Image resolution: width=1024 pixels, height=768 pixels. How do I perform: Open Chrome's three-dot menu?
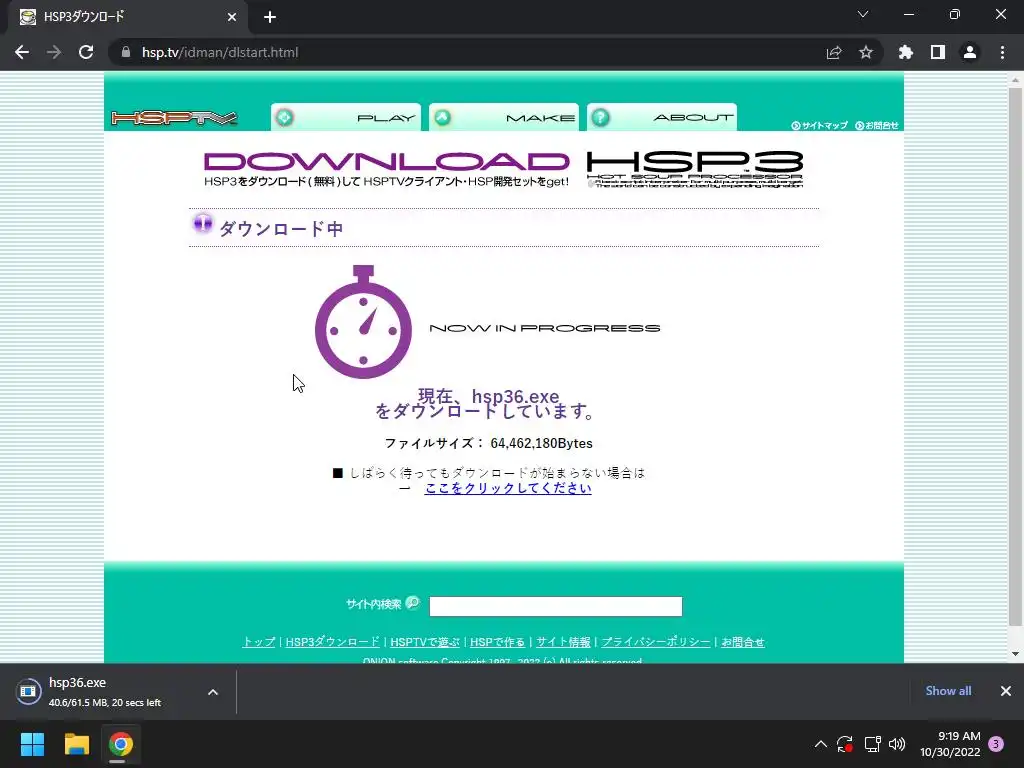(x=1002, y=52)
